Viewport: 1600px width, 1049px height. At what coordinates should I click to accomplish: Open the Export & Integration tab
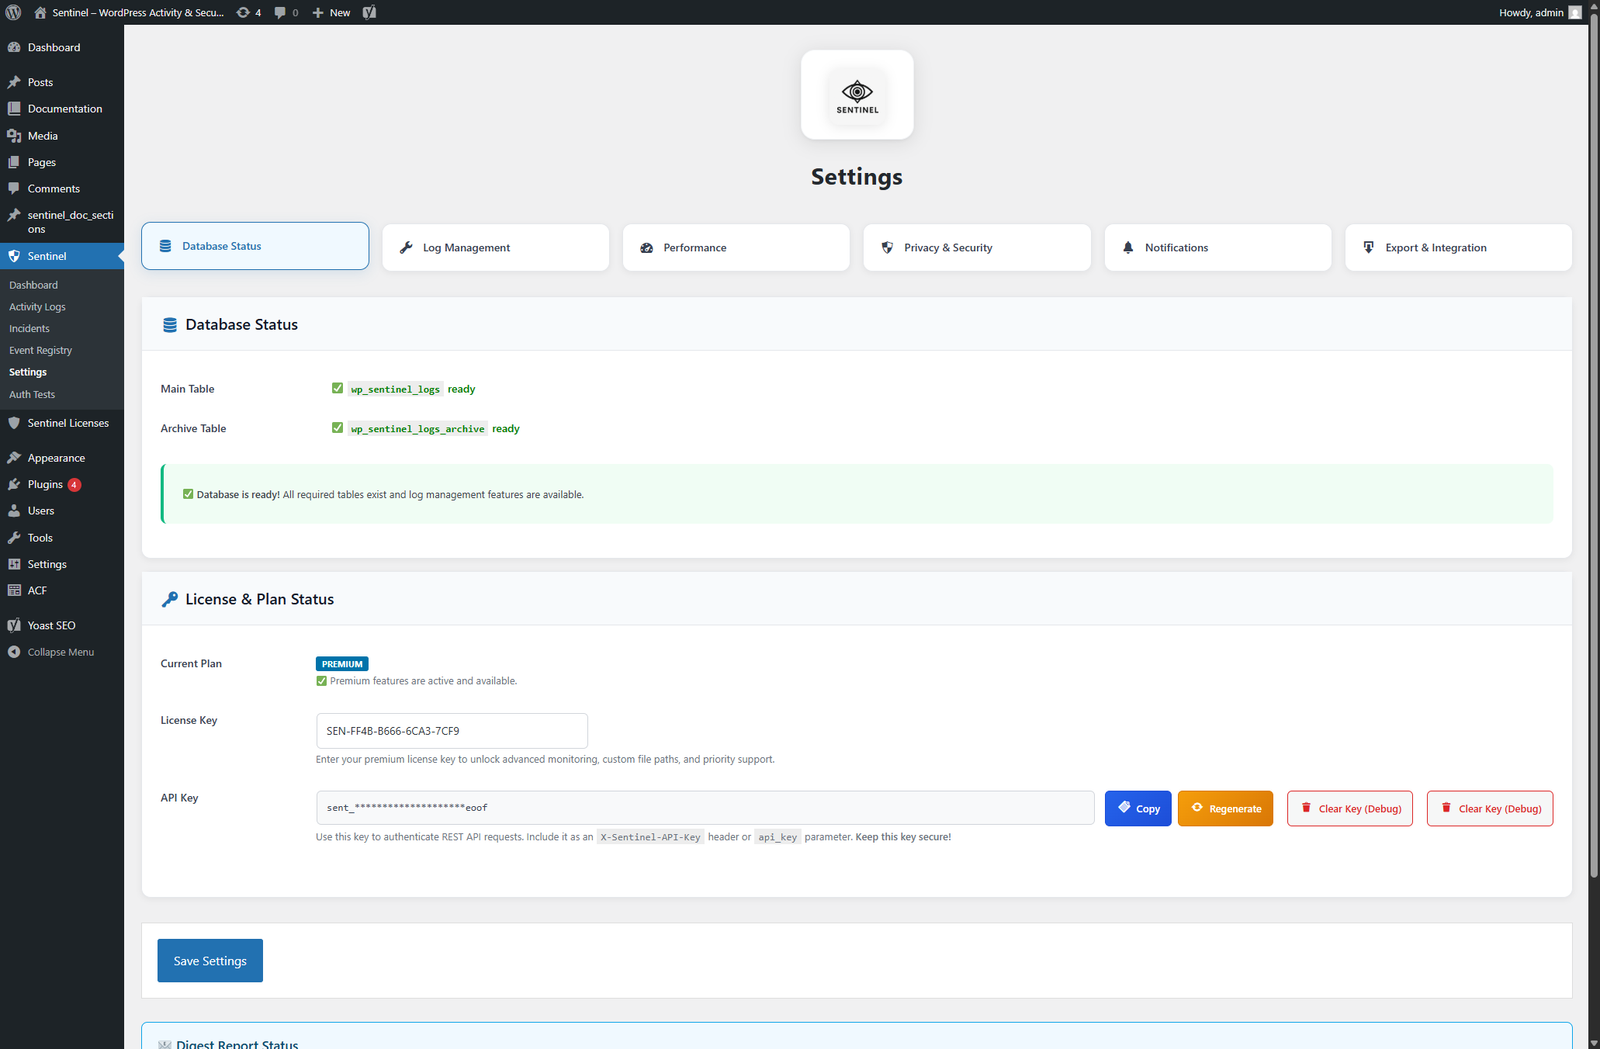tap(1457, 247)
